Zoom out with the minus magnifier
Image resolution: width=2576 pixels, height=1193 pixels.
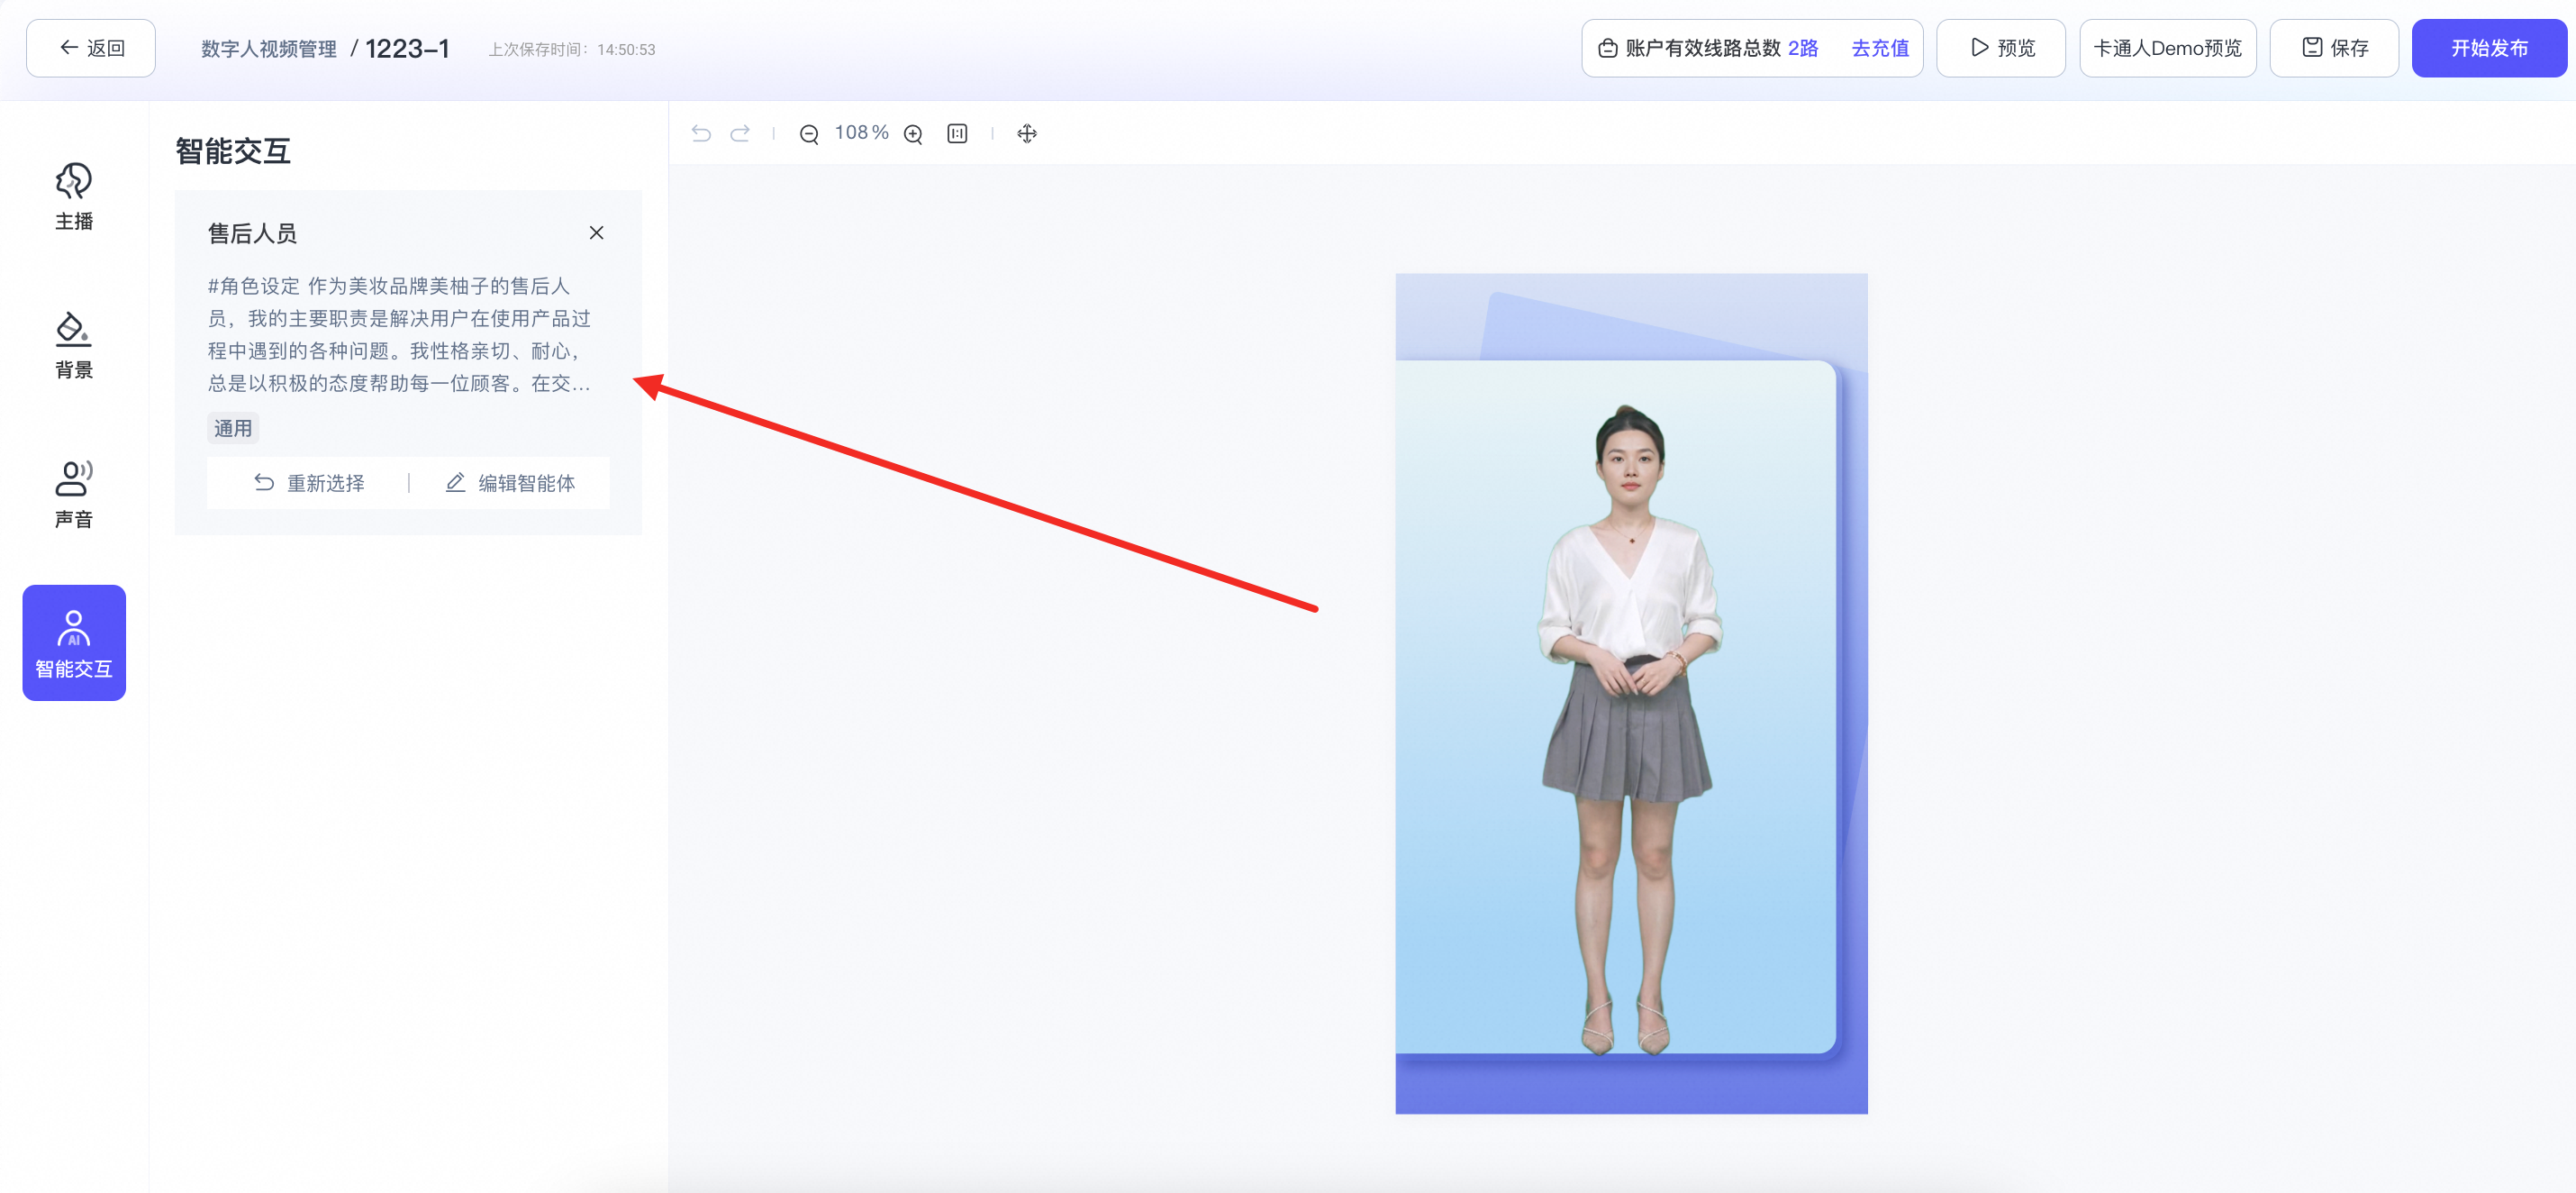pos(809,134)
